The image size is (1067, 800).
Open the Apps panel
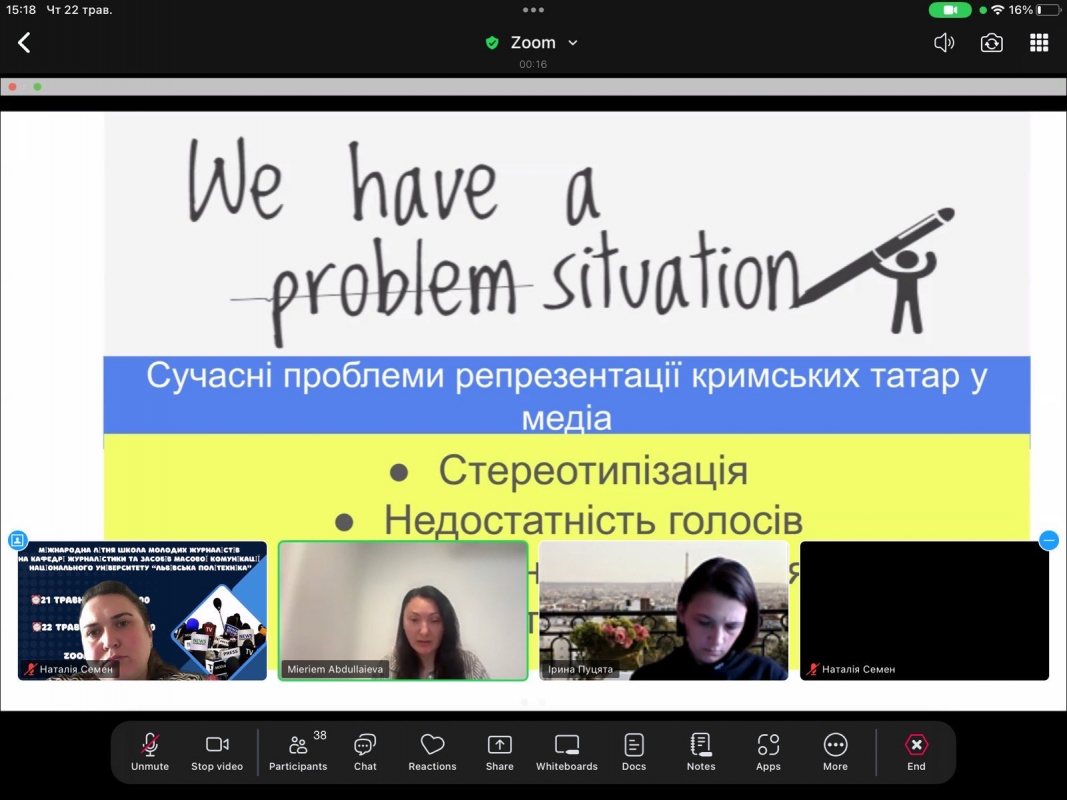768,751
